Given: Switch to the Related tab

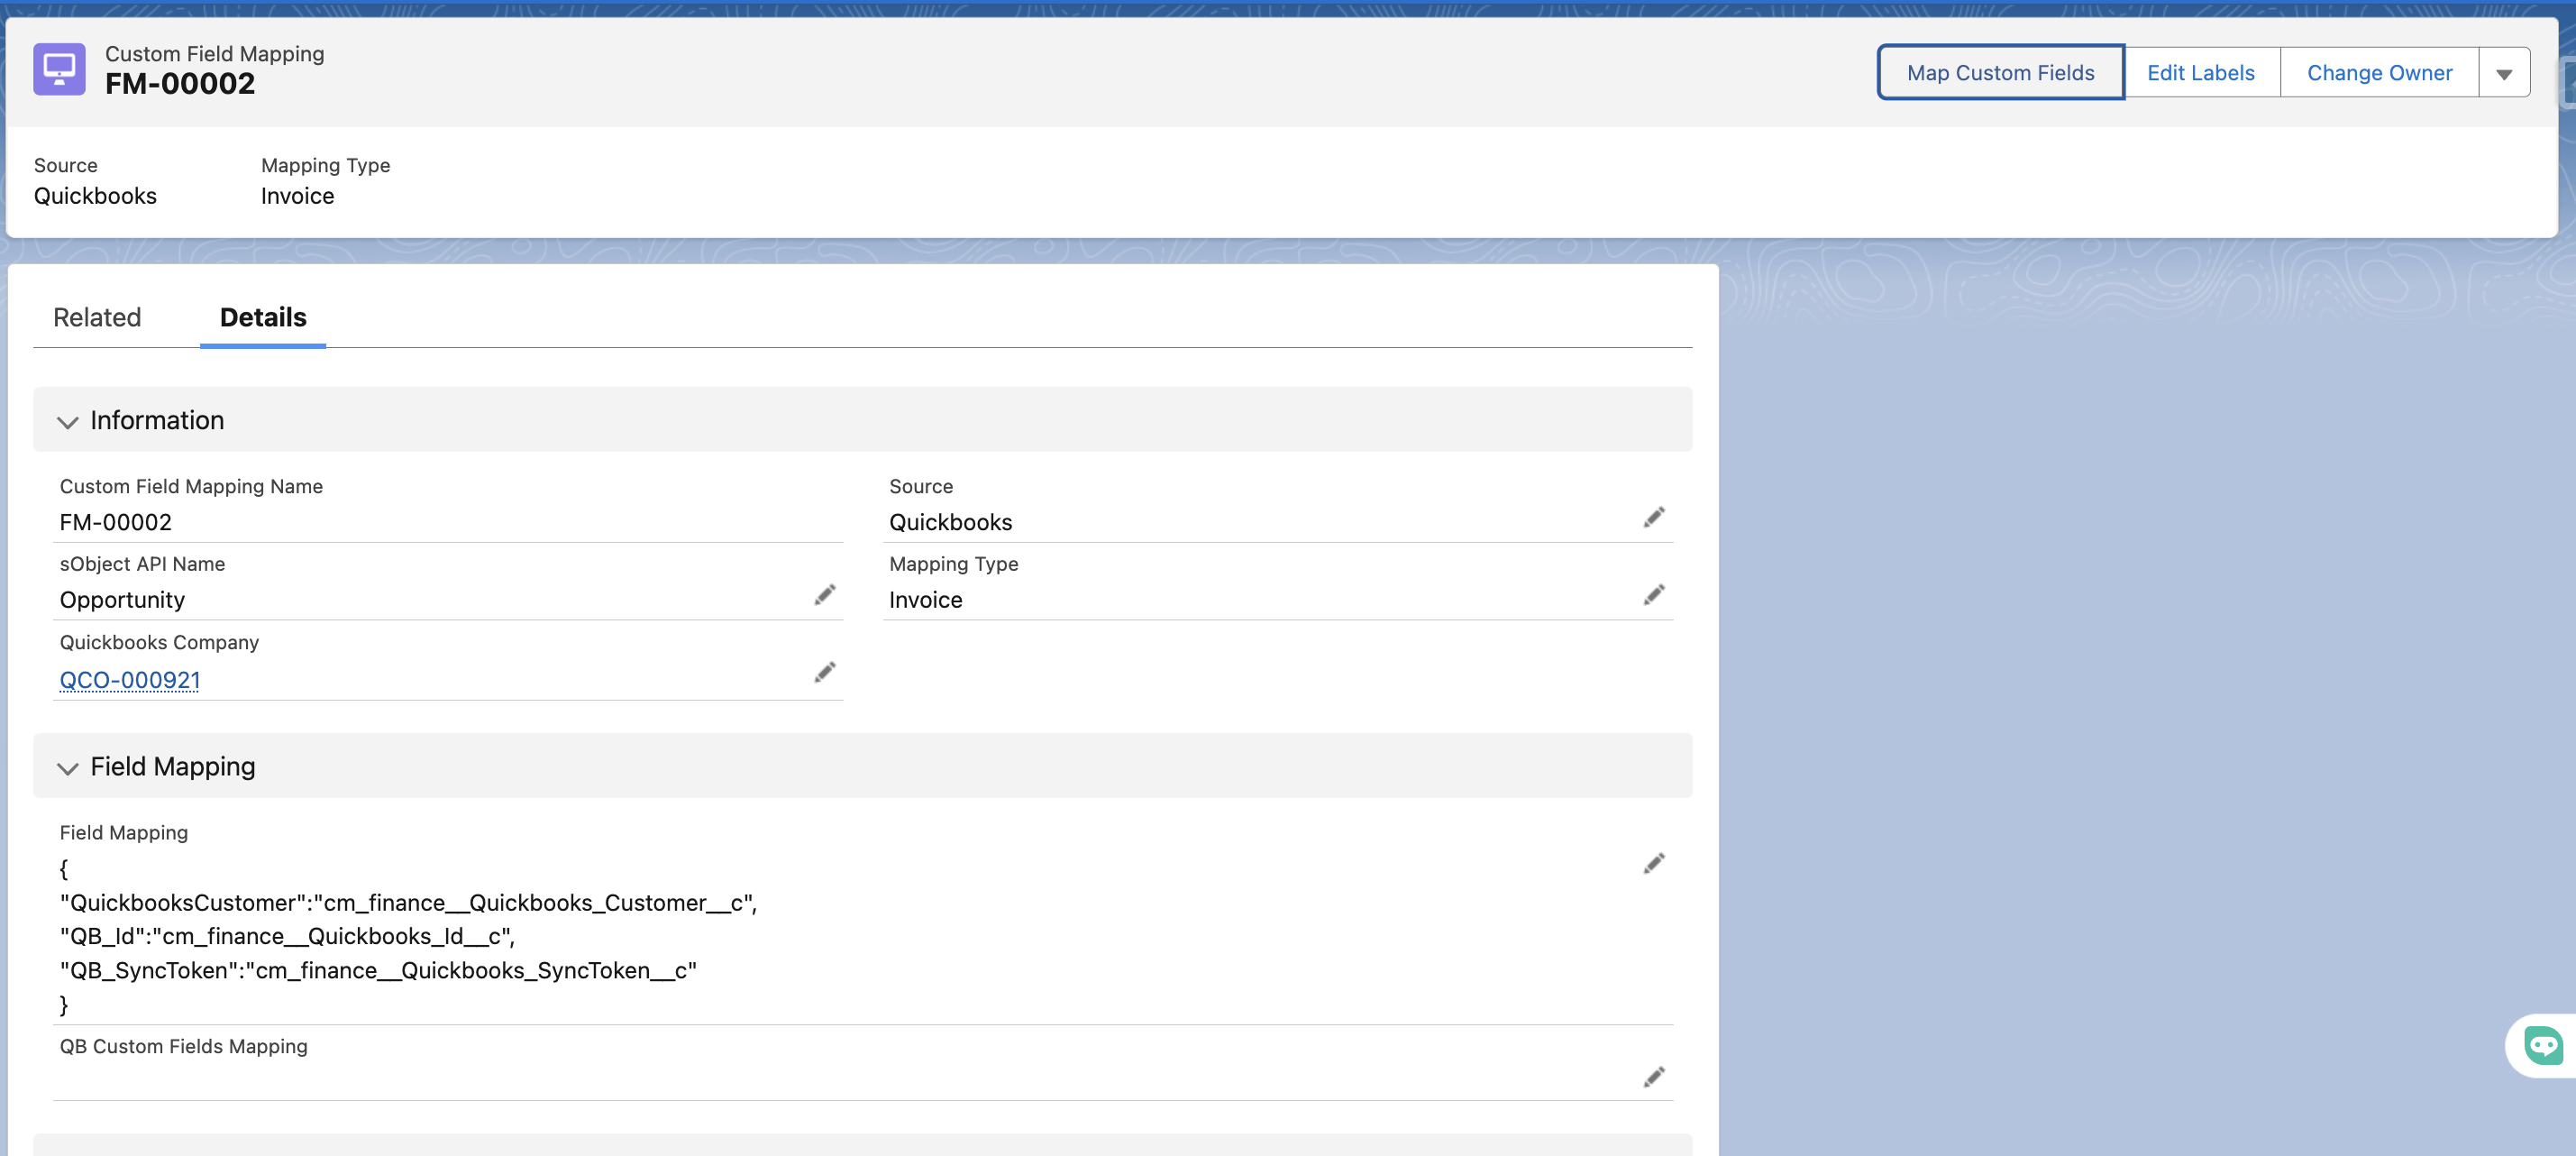Looking at the screenshot, I should pos(97,317).
